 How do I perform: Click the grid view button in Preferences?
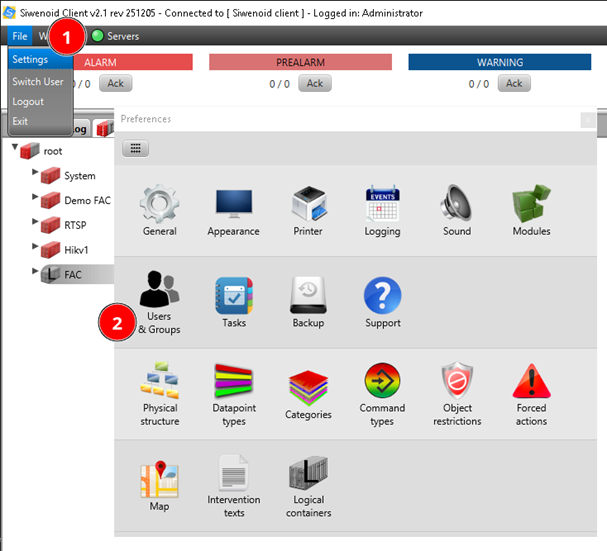135,148
